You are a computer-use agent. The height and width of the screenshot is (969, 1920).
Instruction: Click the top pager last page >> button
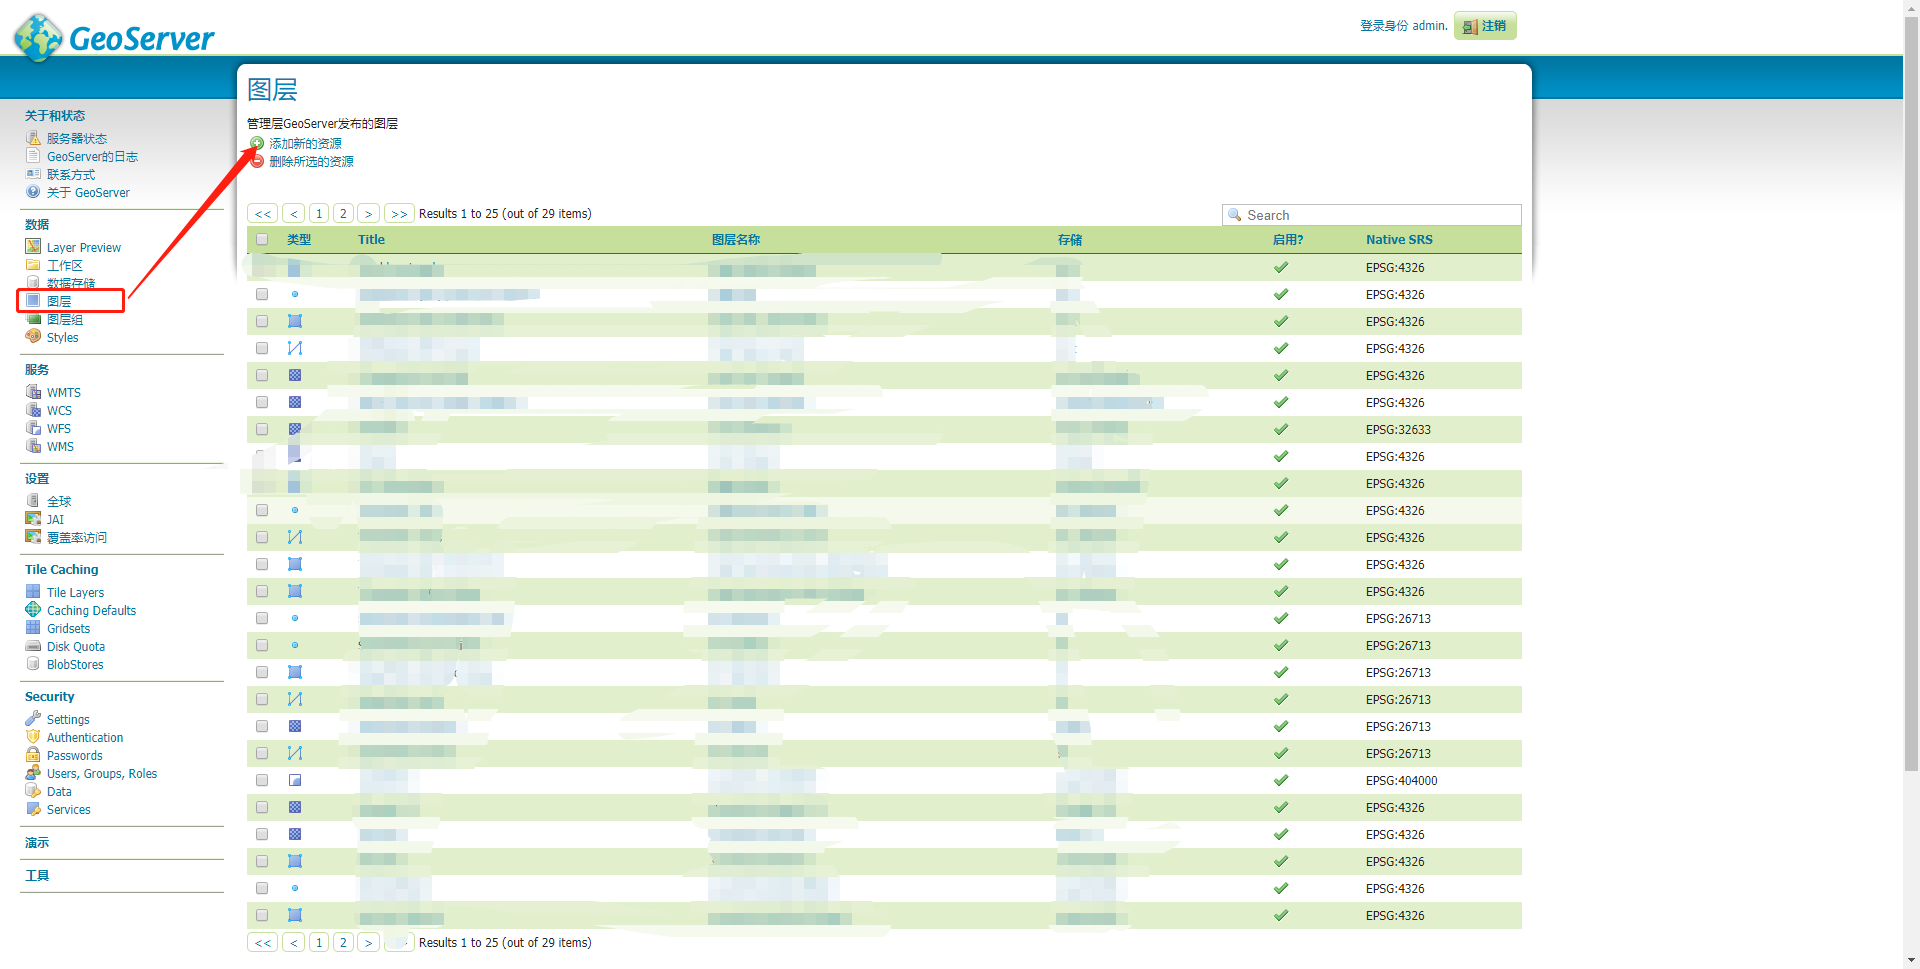pyautogui.click(x=399, y=213)
